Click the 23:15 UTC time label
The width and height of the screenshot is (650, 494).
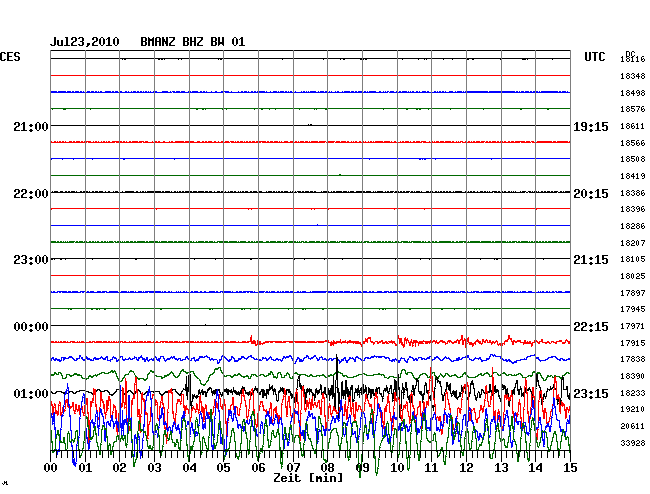point(591,393)
